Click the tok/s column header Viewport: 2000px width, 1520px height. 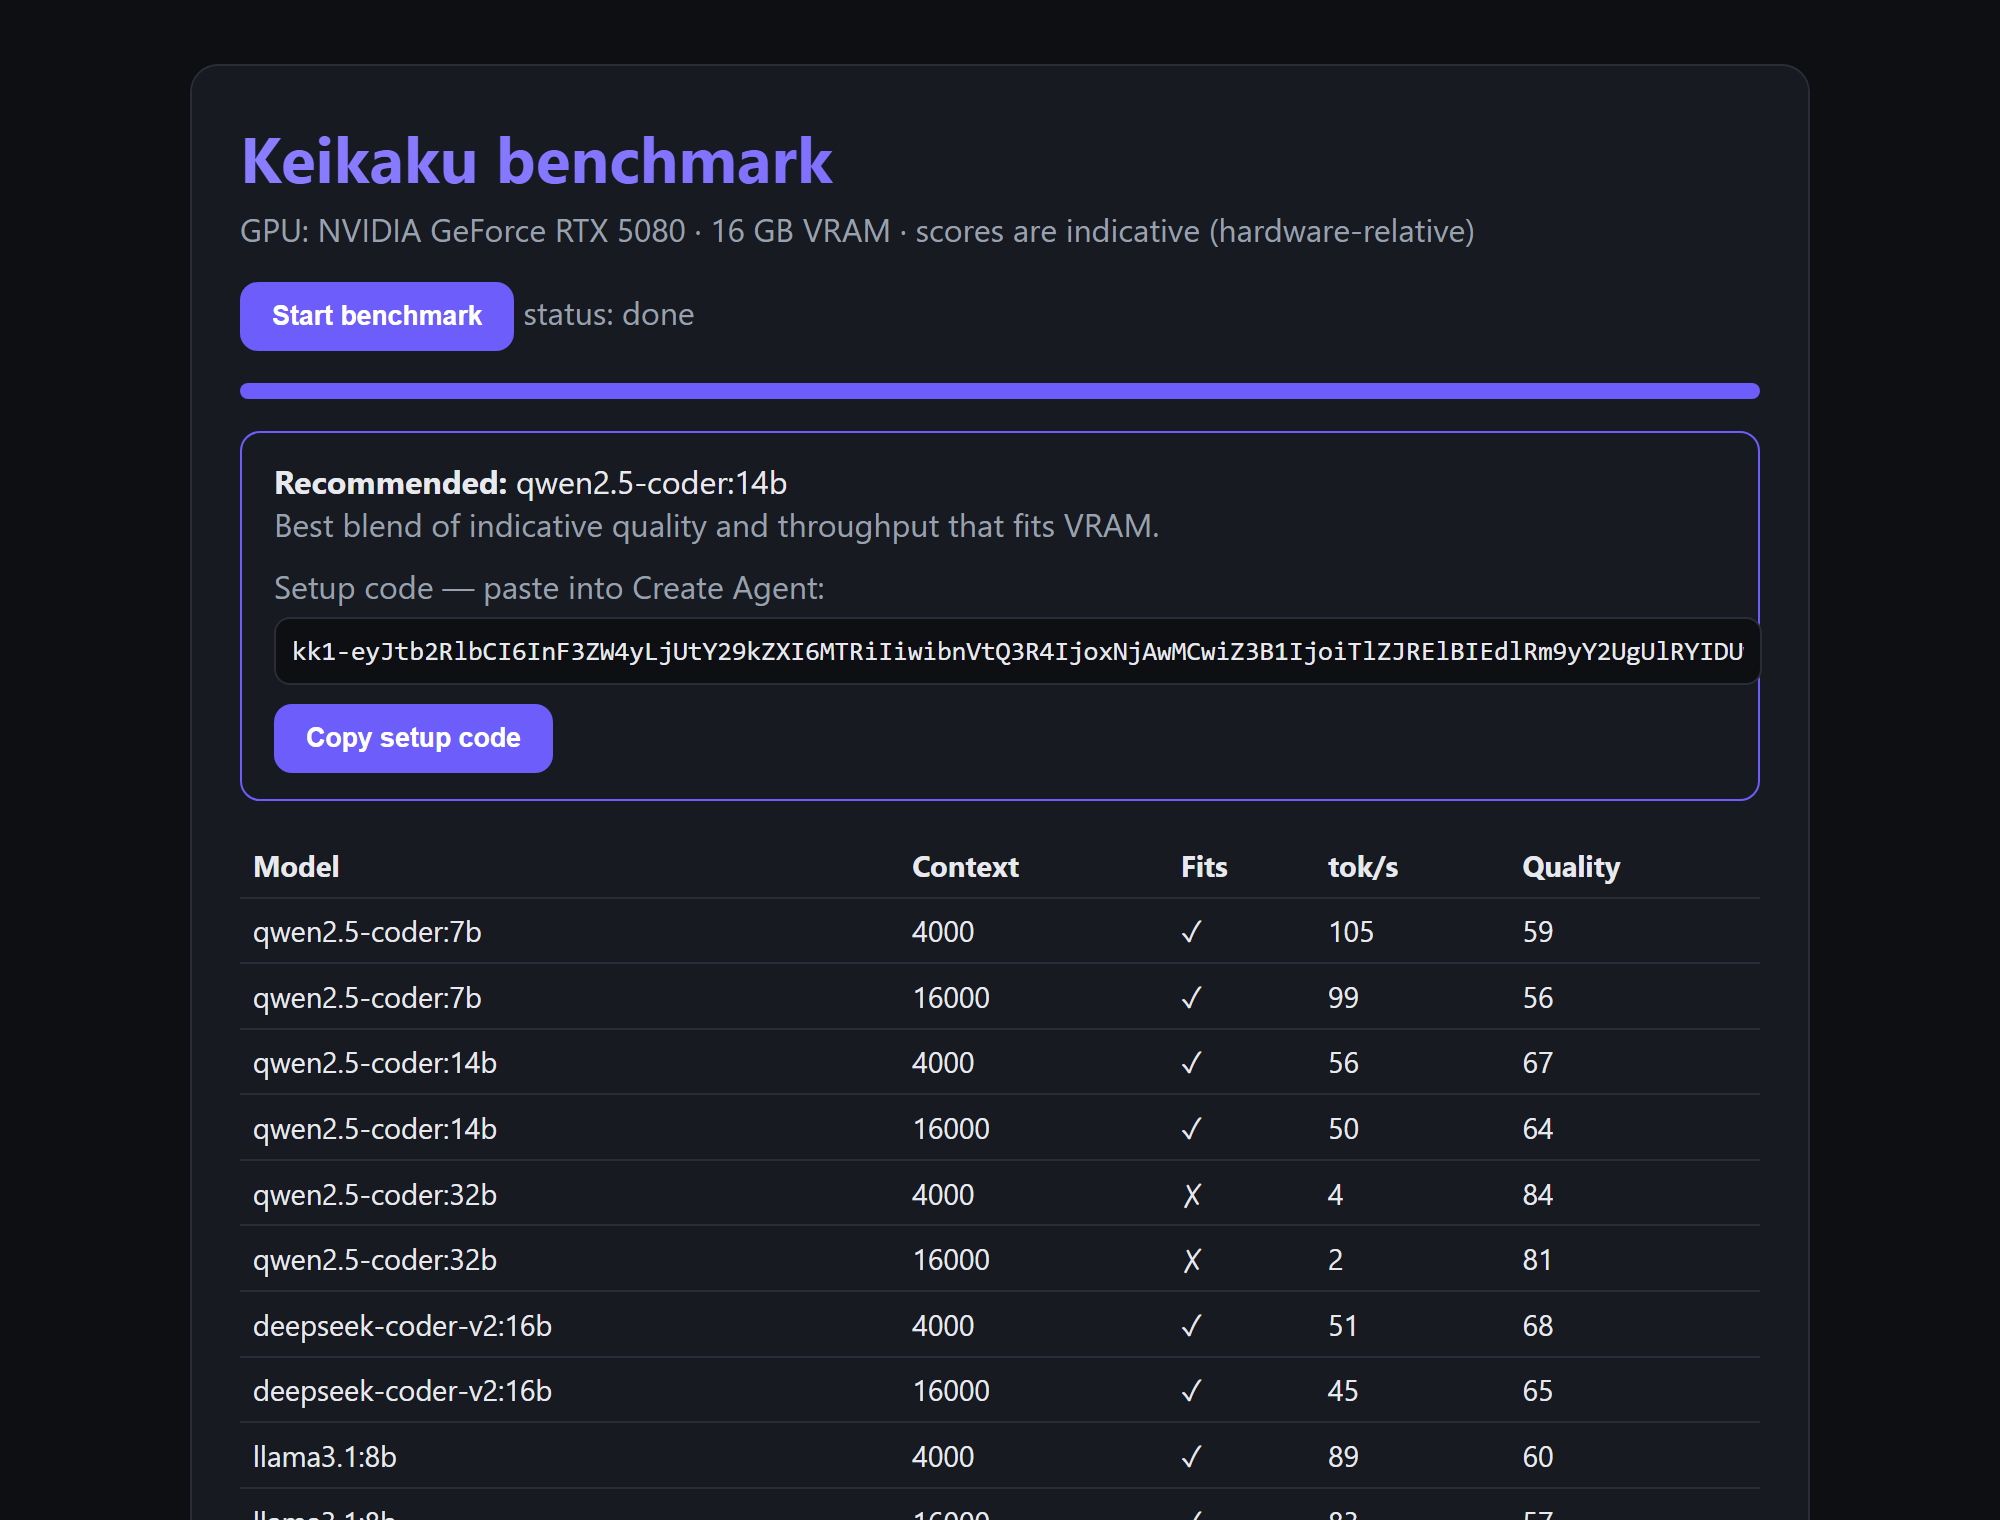pos(1363,866)
